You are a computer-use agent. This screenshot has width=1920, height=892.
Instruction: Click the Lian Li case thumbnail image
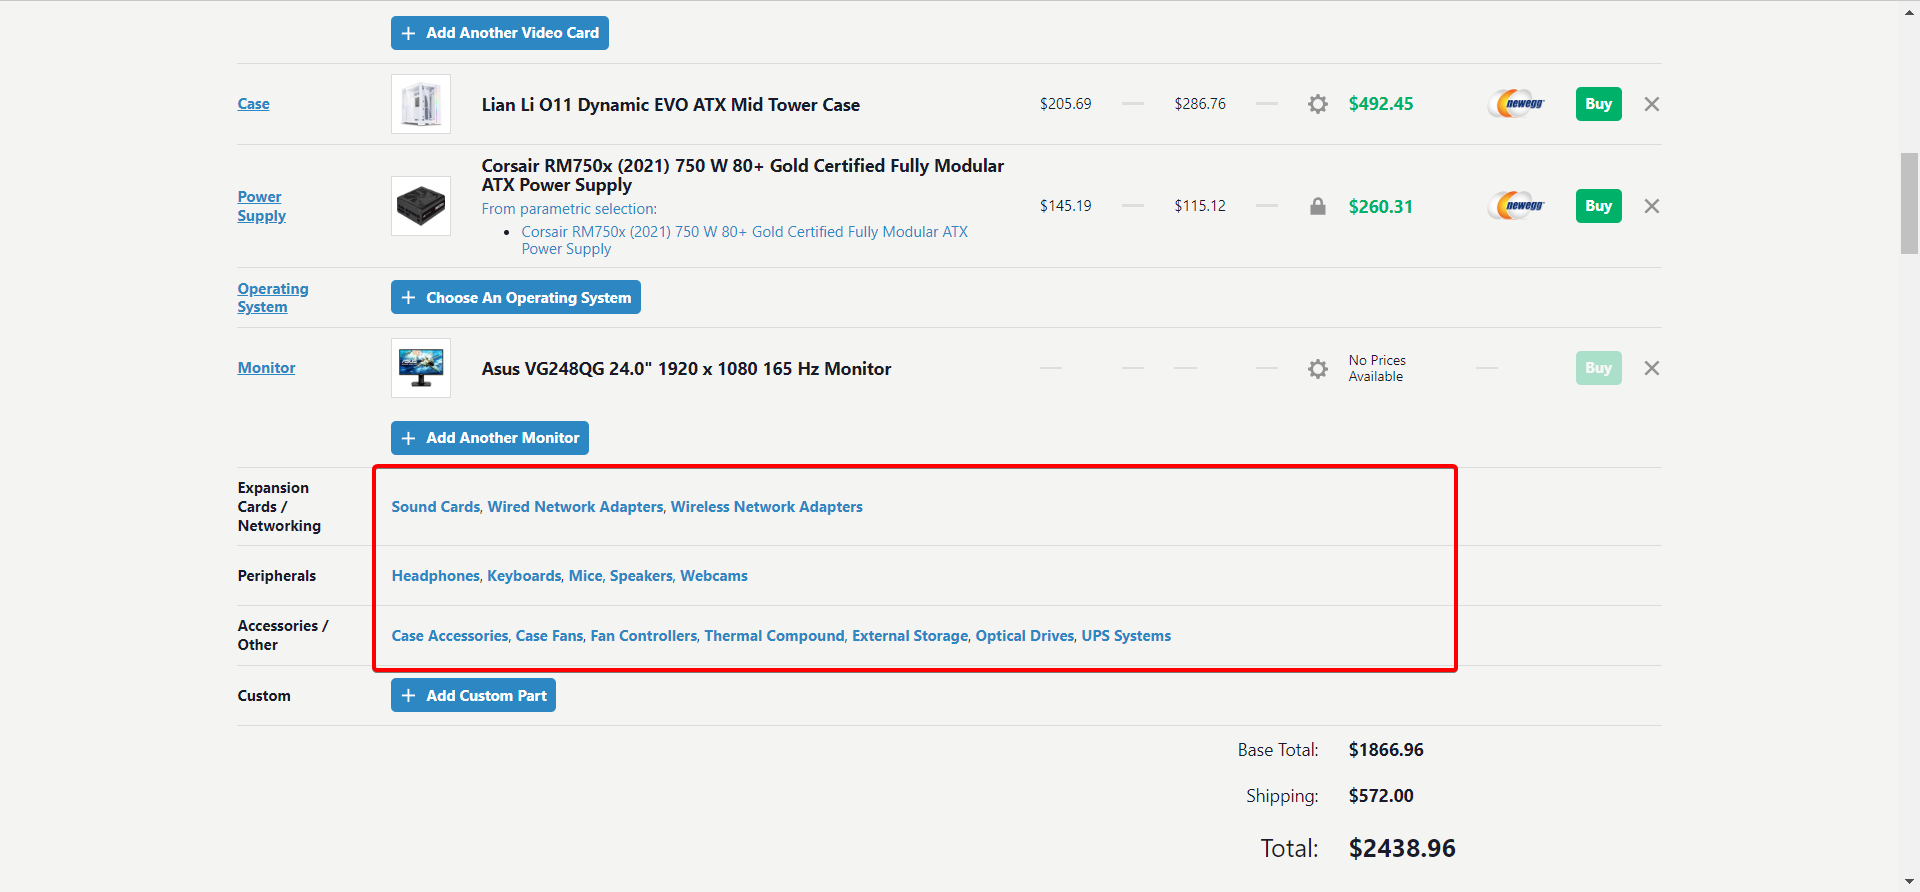click(x=421, y=104)
